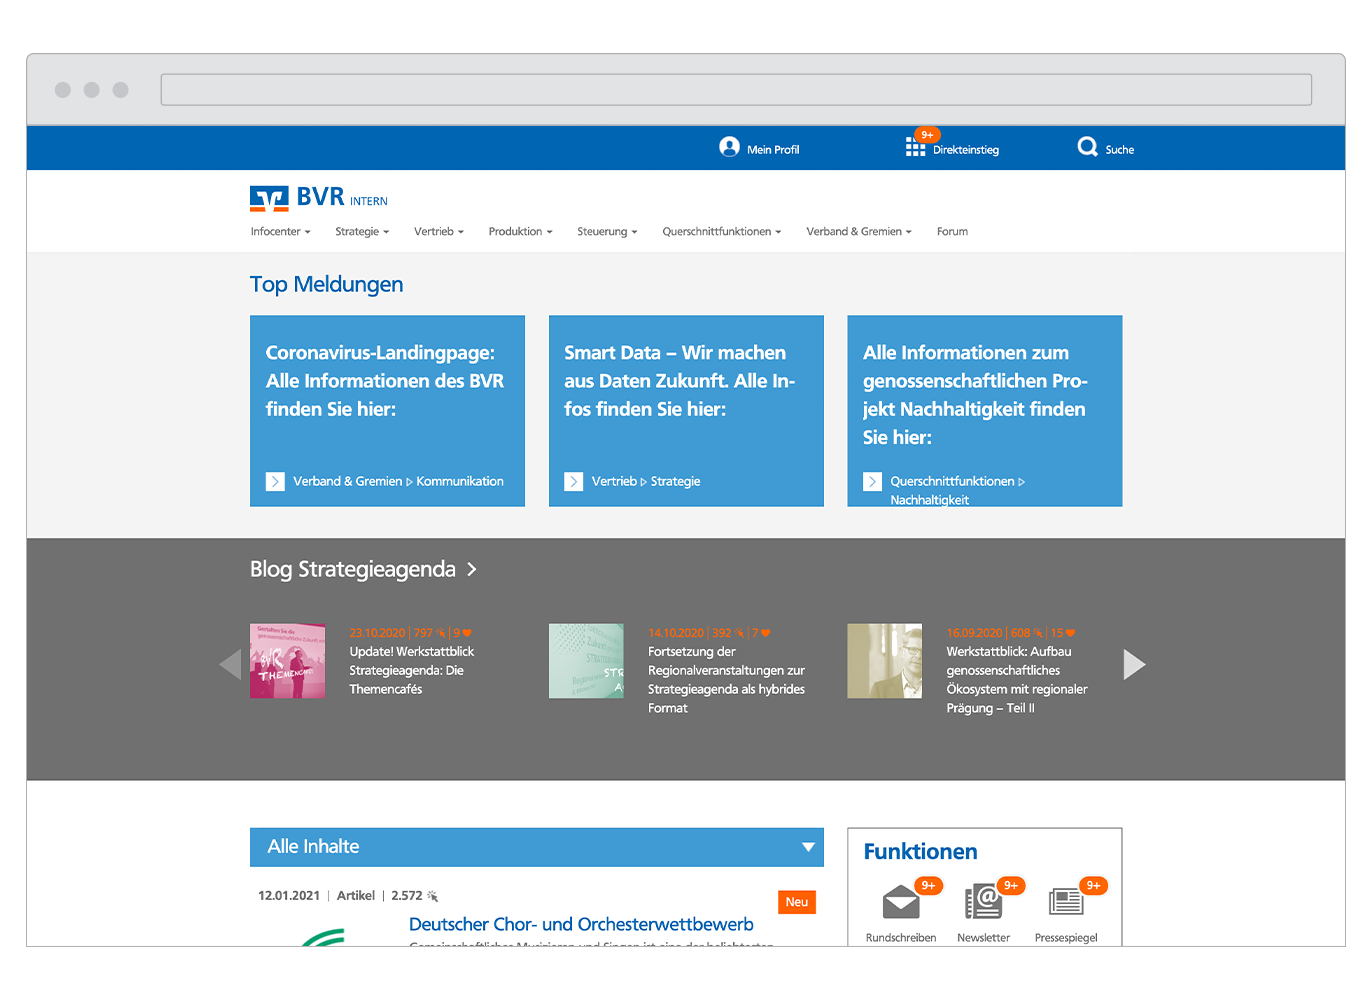Open the Mein Profil user icon
1372x1000 pixels.
point(729,148)
